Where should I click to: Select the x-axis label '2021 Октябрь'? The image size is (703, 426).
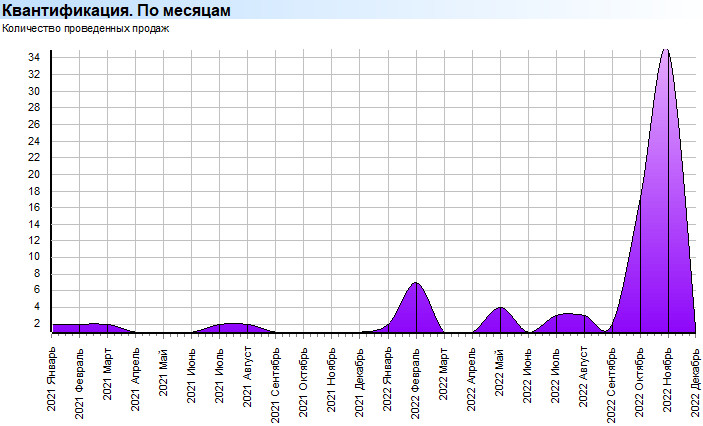point(304,382)
